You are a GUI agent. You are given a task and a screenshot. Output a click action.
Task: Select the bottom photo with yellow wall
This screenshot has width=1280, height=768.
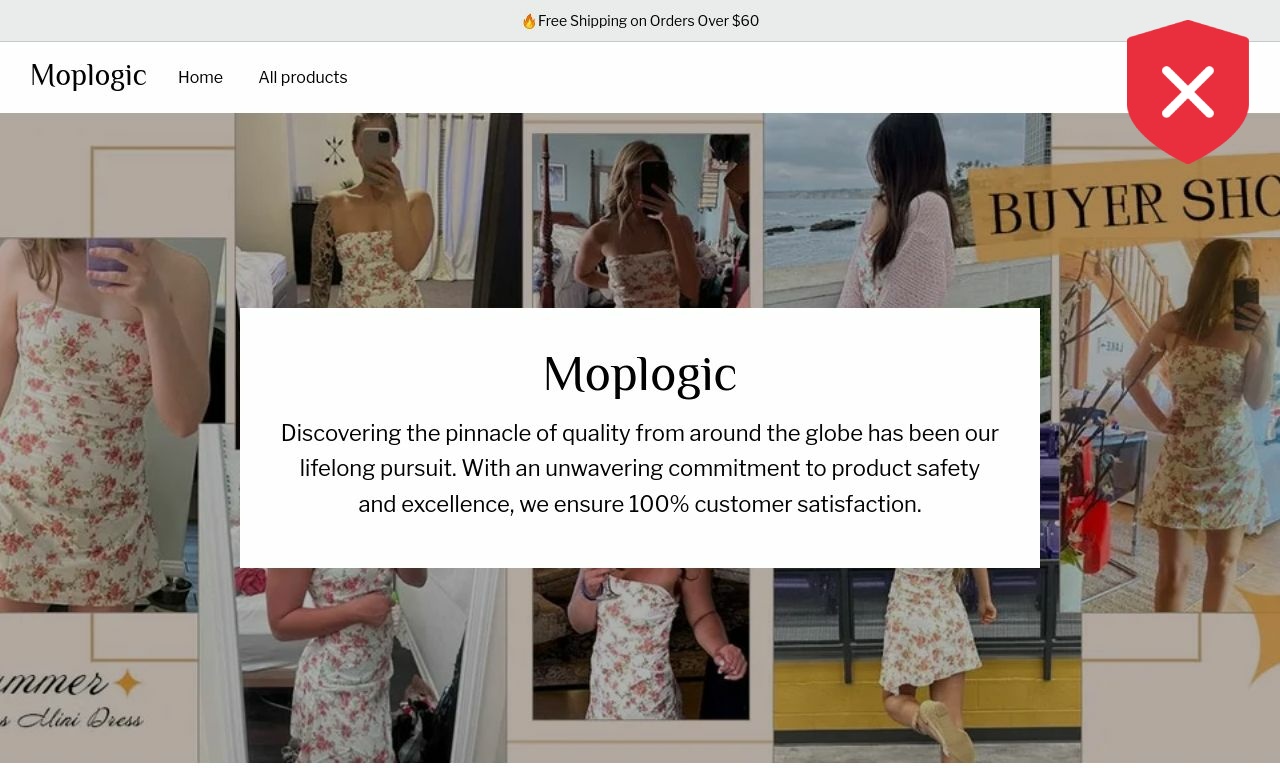927,665
